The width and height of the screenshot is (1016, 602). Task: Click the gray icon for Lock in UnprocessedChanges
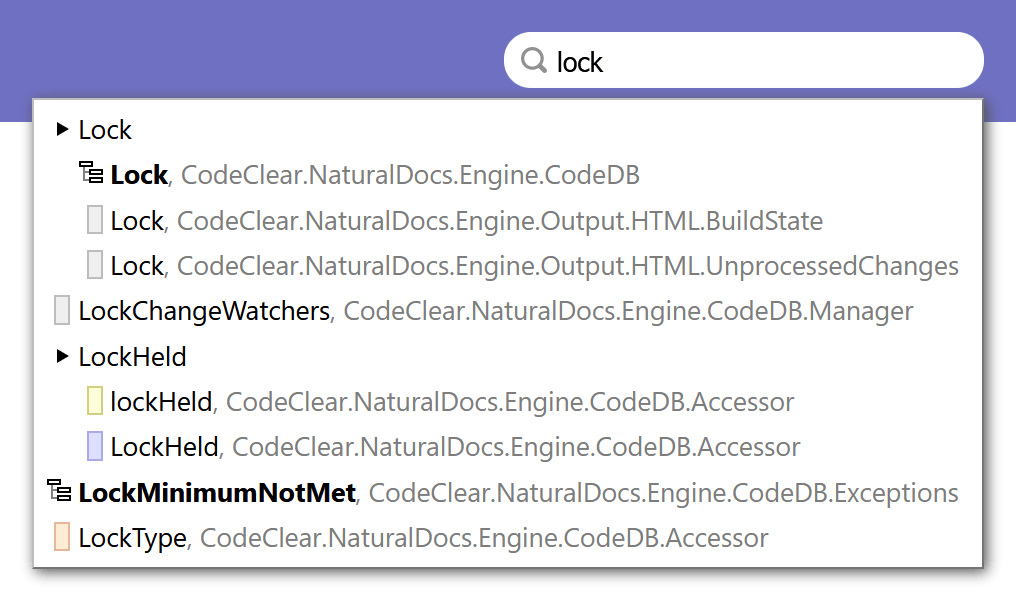[x=95, y=265]
